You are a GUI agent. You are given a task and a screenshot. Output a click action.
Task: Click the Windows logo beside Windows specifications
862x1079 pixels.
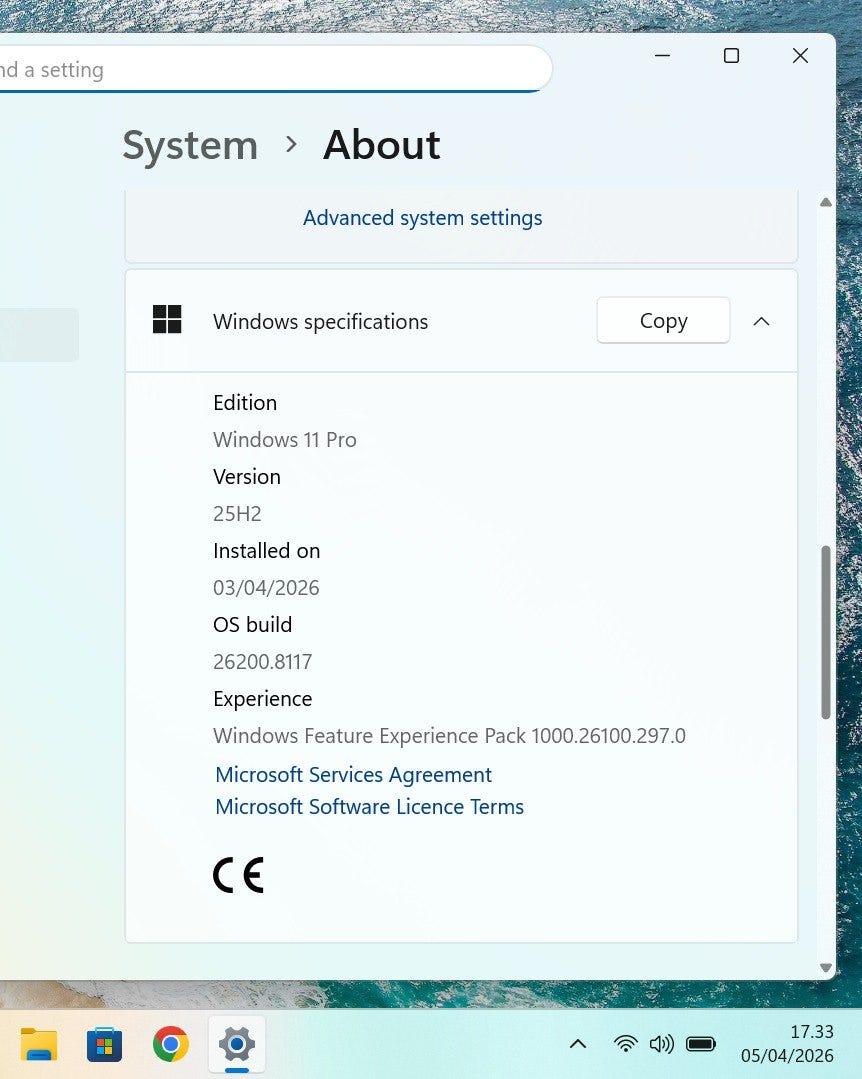(167, 320)
